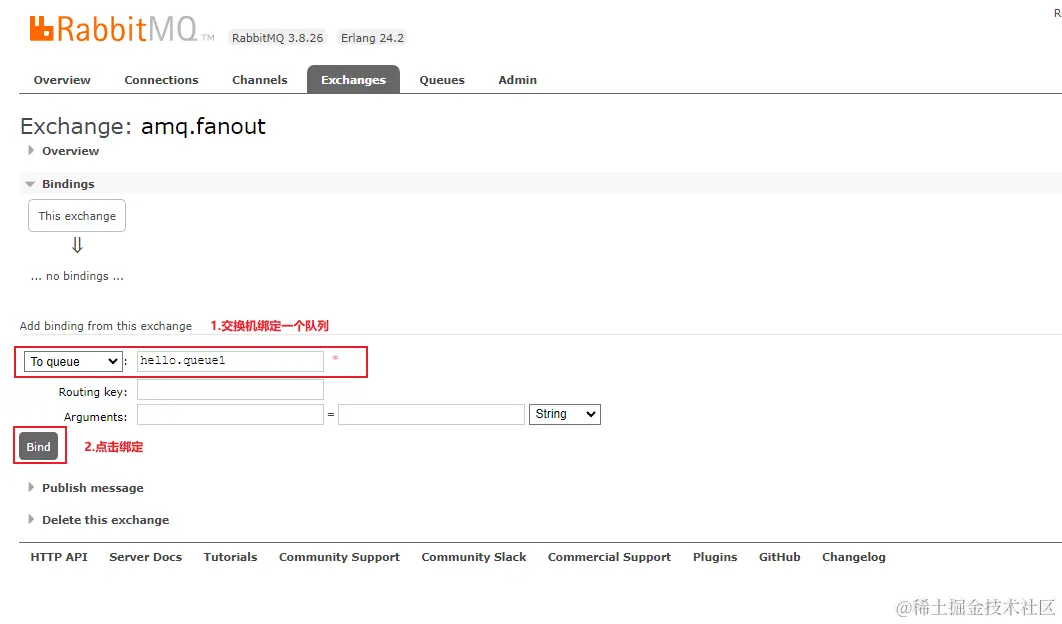Screen dimensions: 1062x624
Task: Click the Erlang 24.2 version label
Action: pyautogui.click(x=372, y=38)
